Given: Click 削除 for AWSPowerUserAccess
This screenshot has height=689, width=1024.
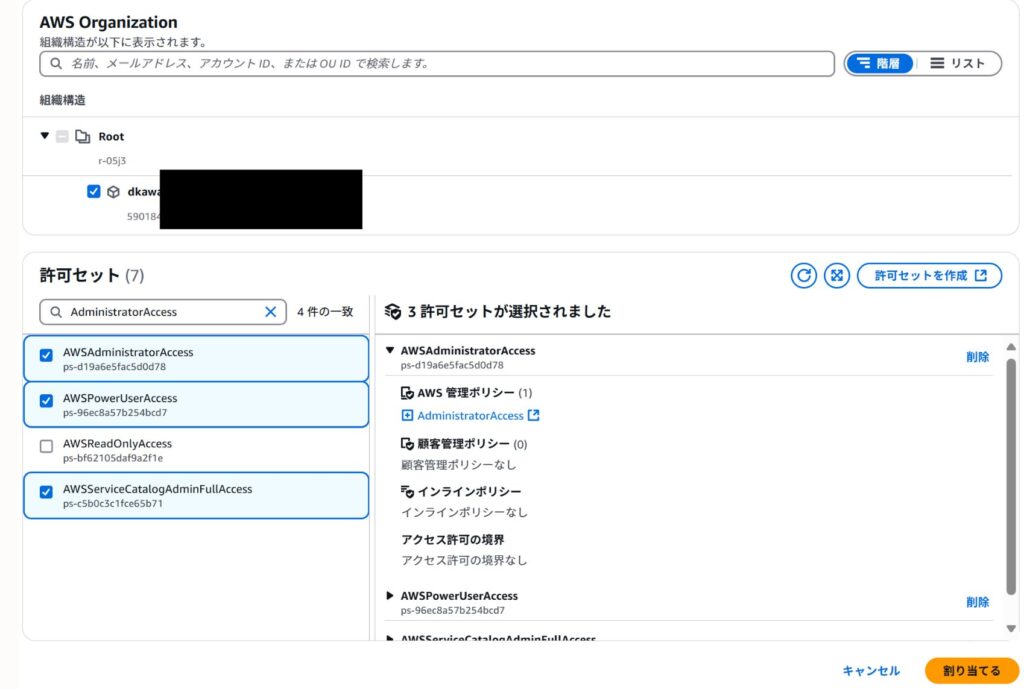Looking at the screenshot, I should point(977,602).
